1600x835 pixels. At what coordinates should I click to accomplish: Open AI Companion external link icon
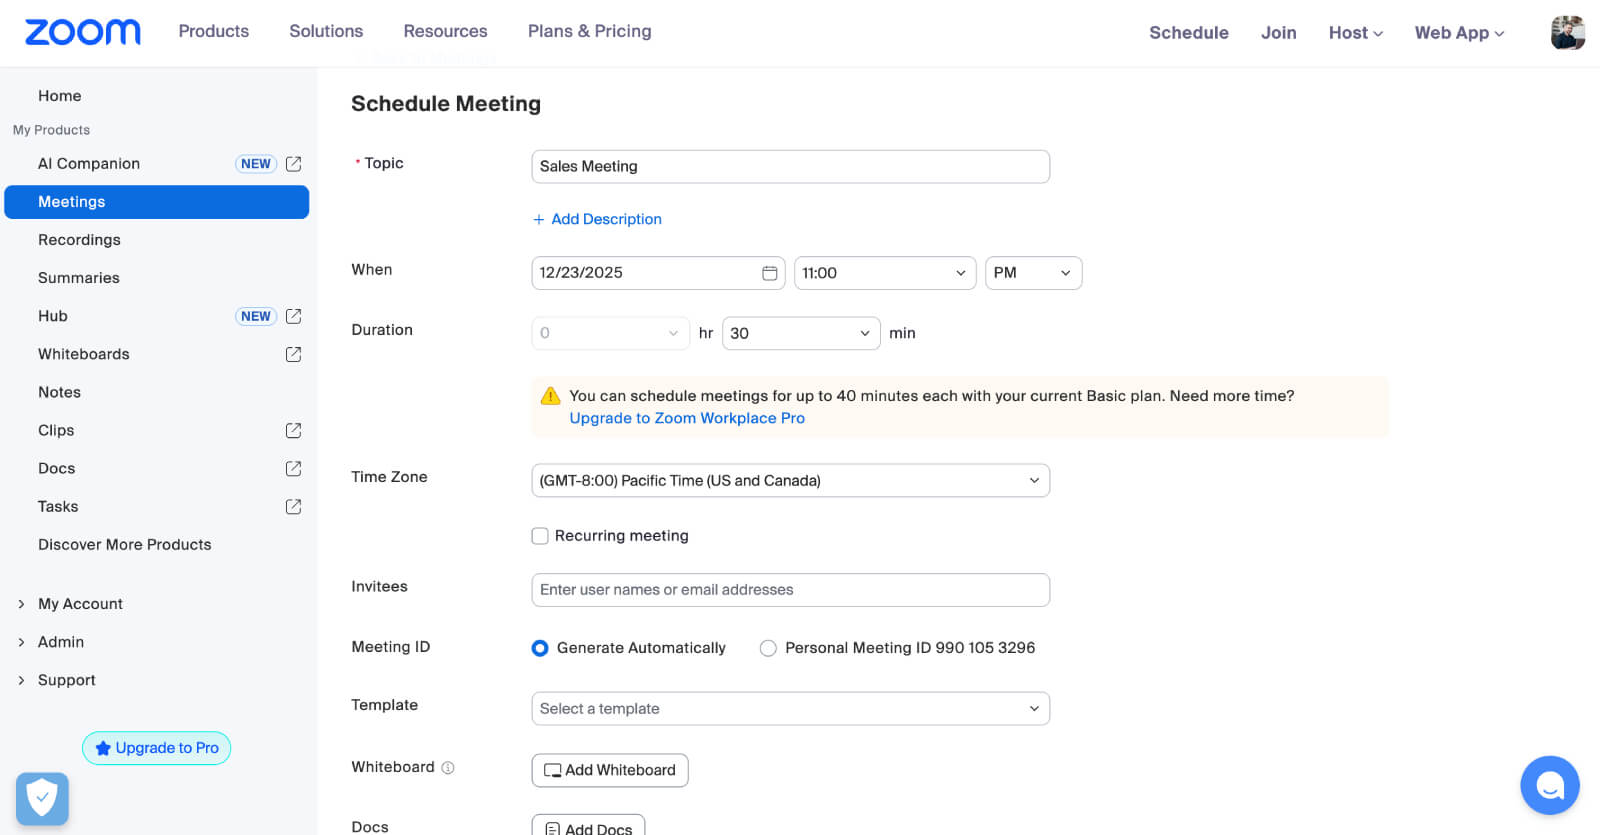(x=293, y=164)
